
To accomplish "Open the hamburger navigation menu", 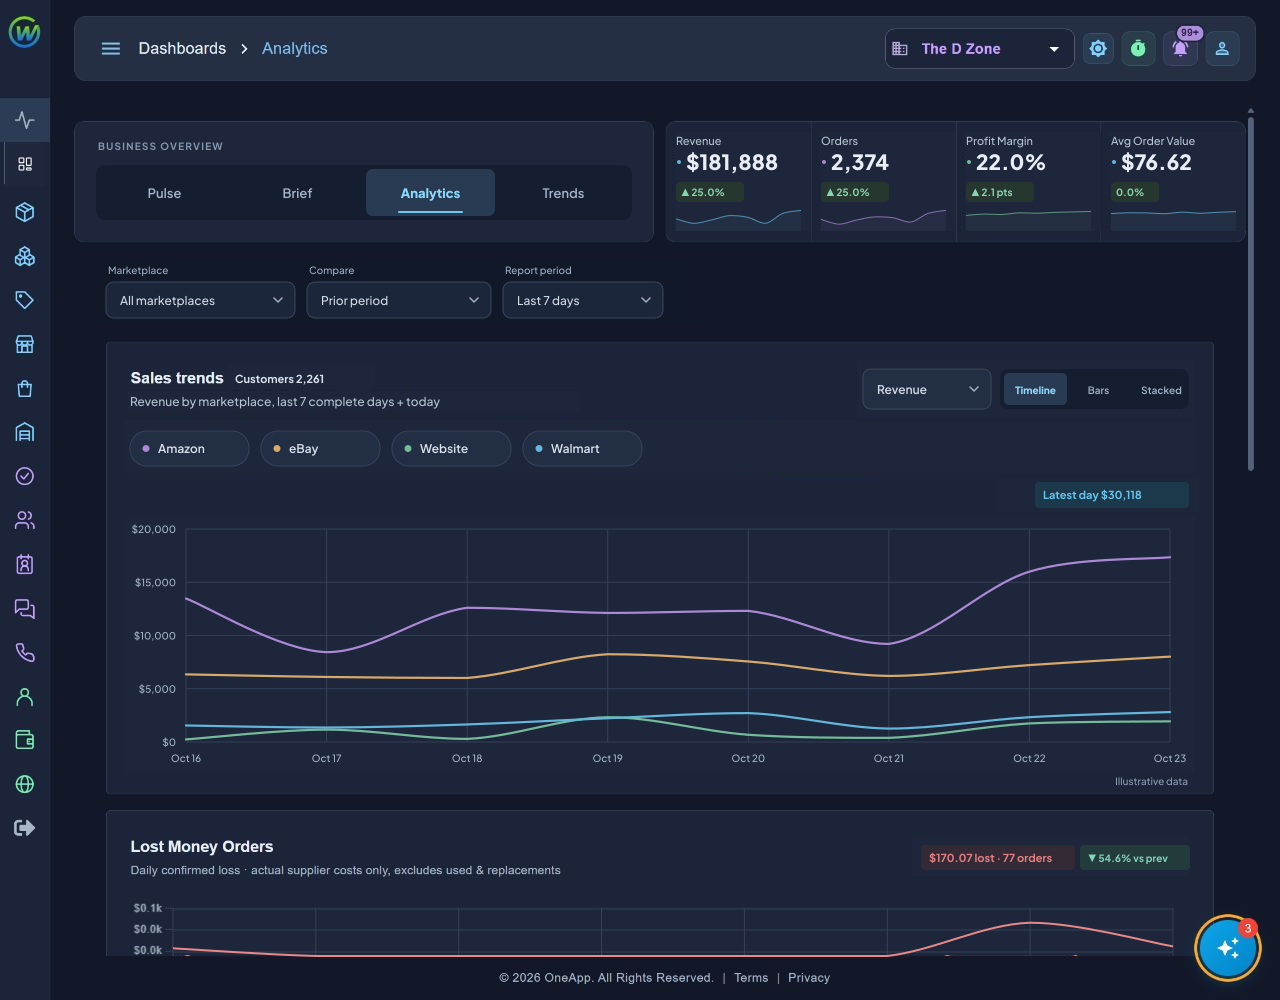I will coord(111,48).
